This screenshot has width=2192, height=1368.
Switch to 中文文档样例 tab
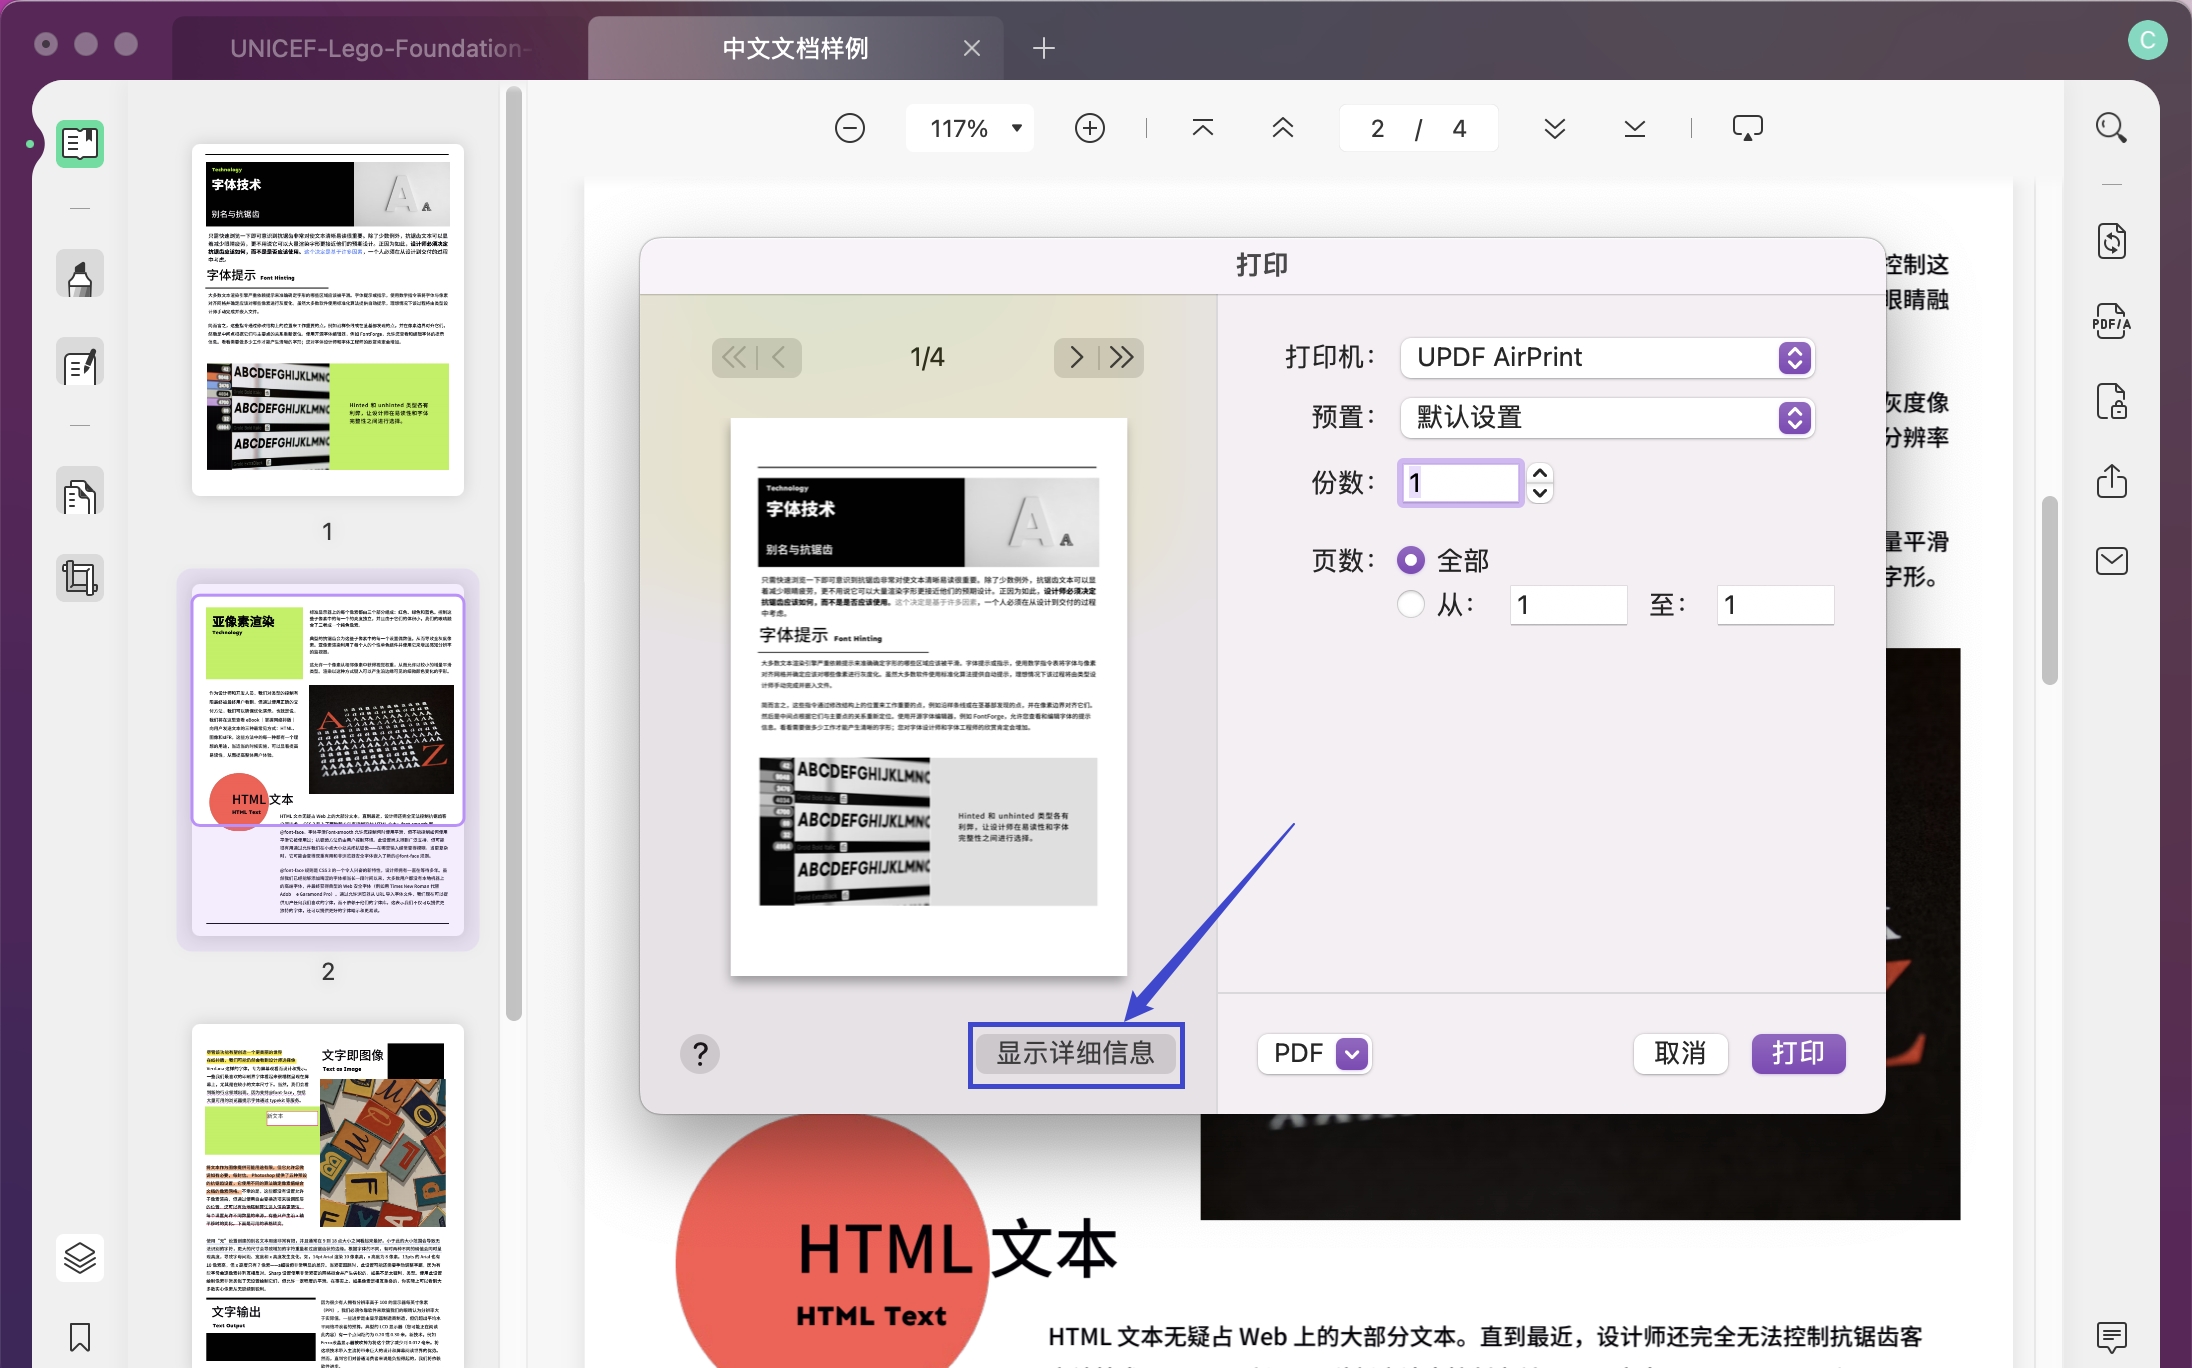click(795, 48)
